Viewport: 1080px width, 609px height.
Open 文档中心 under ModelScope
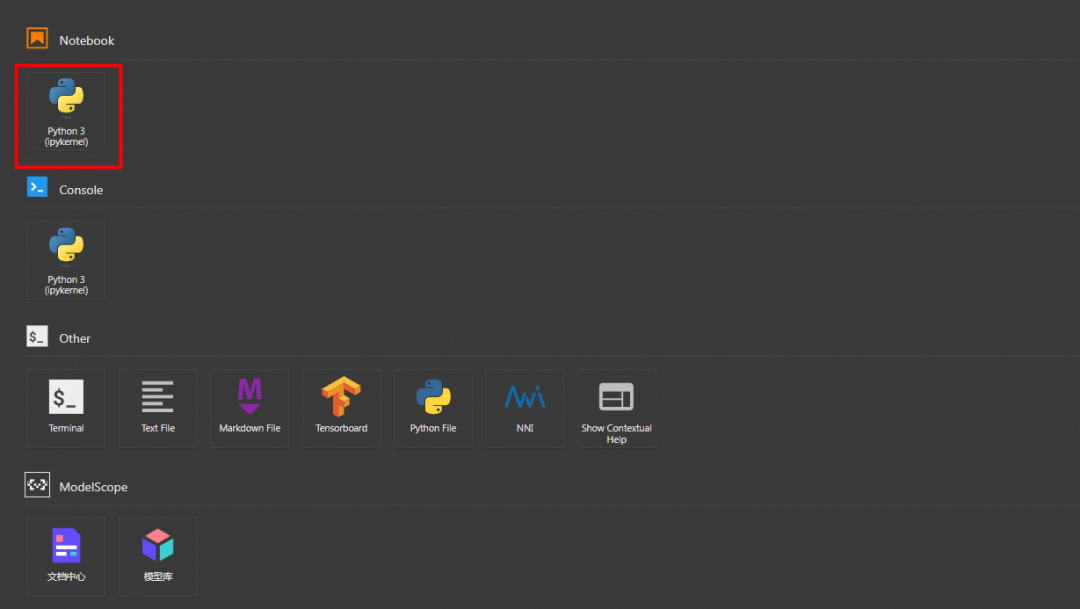(66, 556)
